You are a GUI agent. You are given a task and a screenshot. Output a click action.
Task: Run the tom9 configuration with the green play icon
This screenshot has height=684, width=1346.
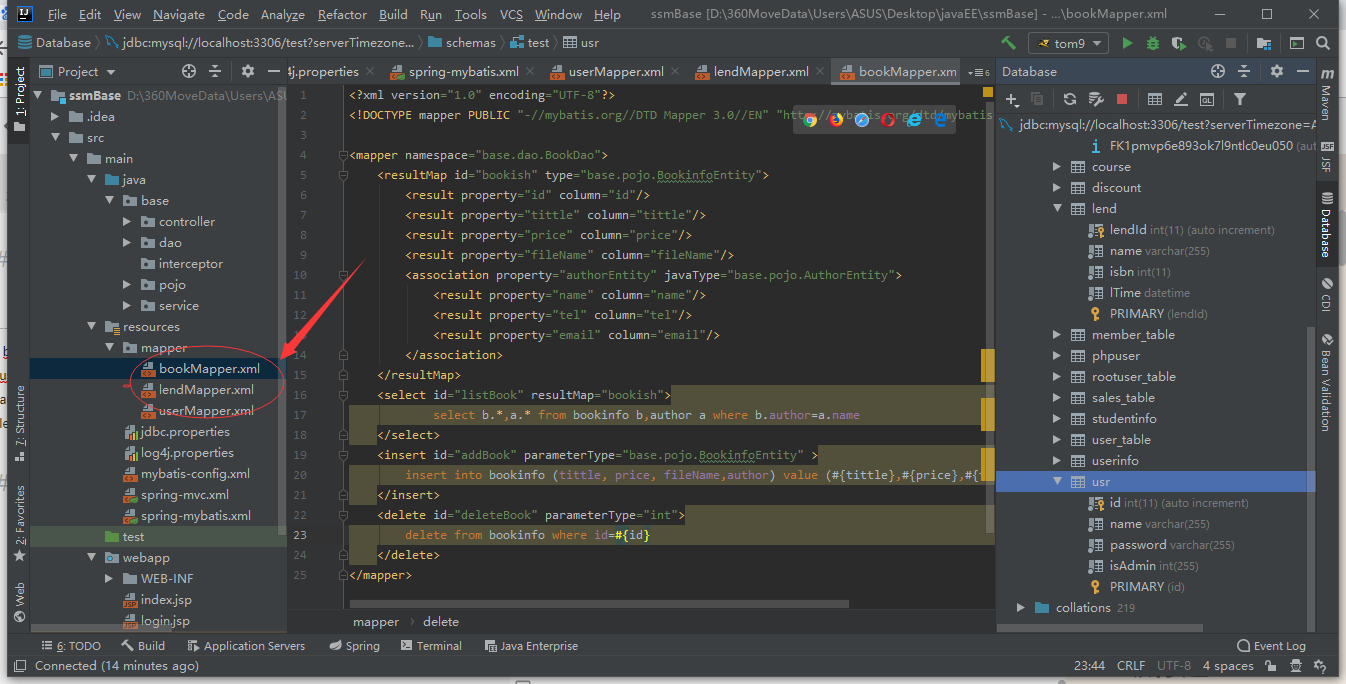pyautogui.click(x=1128, y=43)
